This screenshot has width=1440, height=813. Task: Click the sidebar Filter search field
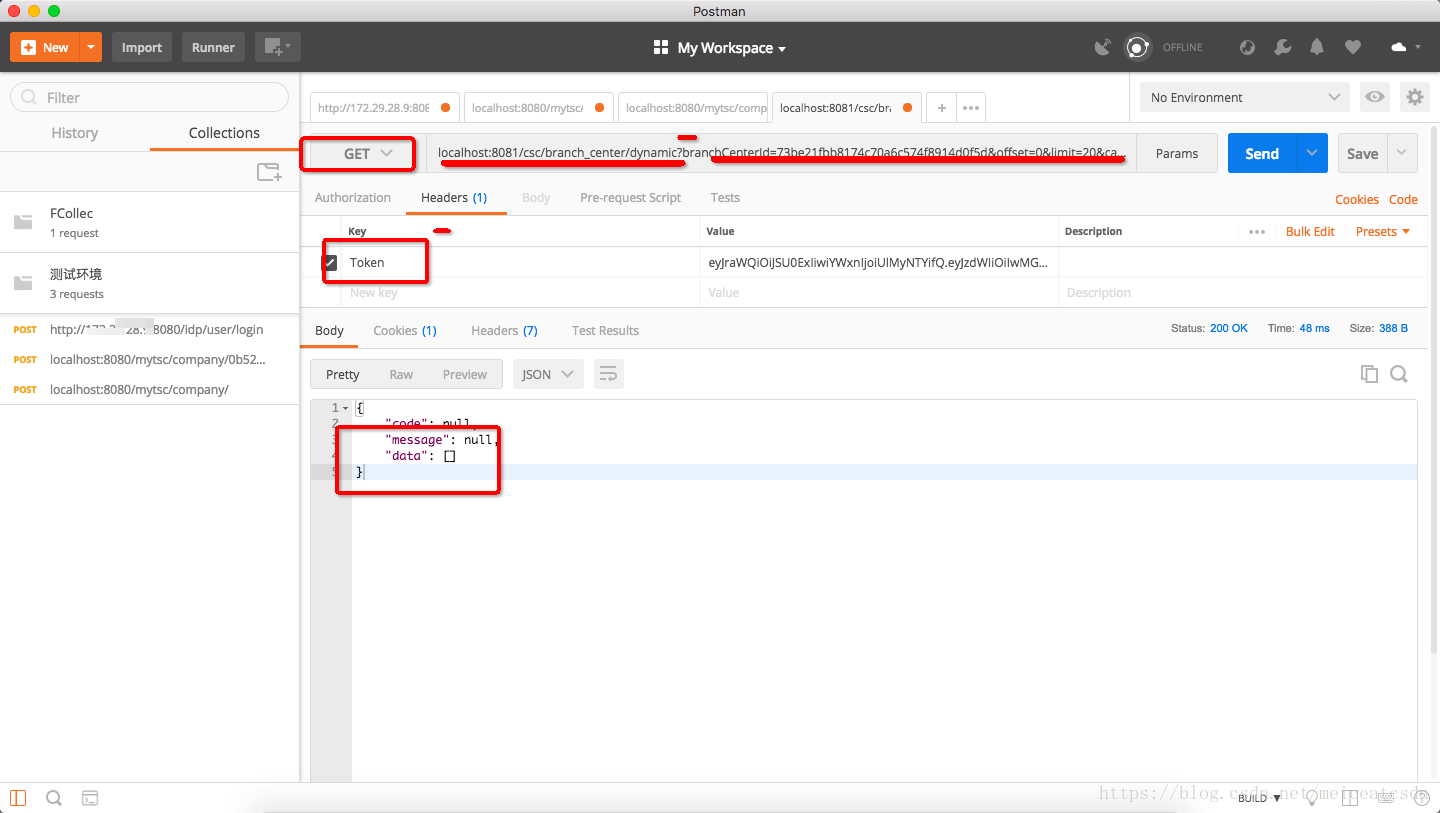pos(149,97)
